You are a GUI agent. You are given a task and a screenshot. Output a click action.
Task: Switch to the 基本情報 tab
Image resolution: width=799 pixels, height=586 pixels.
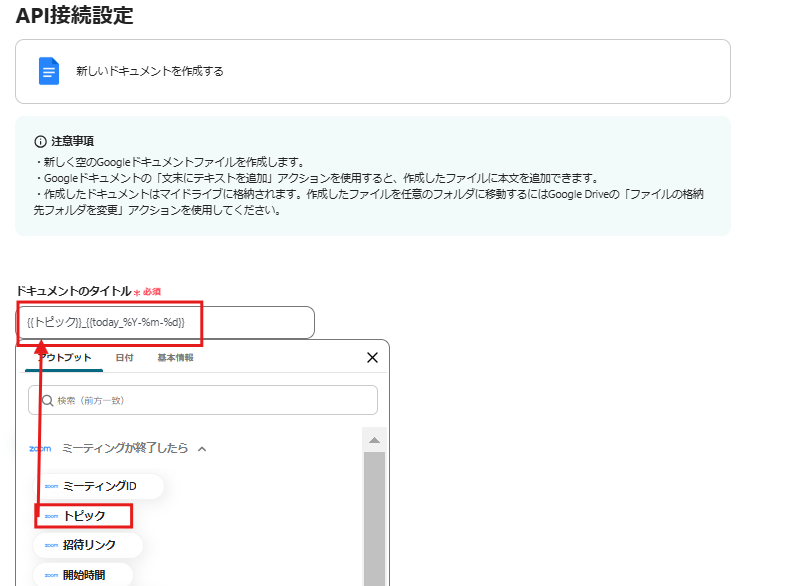pos(175,358)
